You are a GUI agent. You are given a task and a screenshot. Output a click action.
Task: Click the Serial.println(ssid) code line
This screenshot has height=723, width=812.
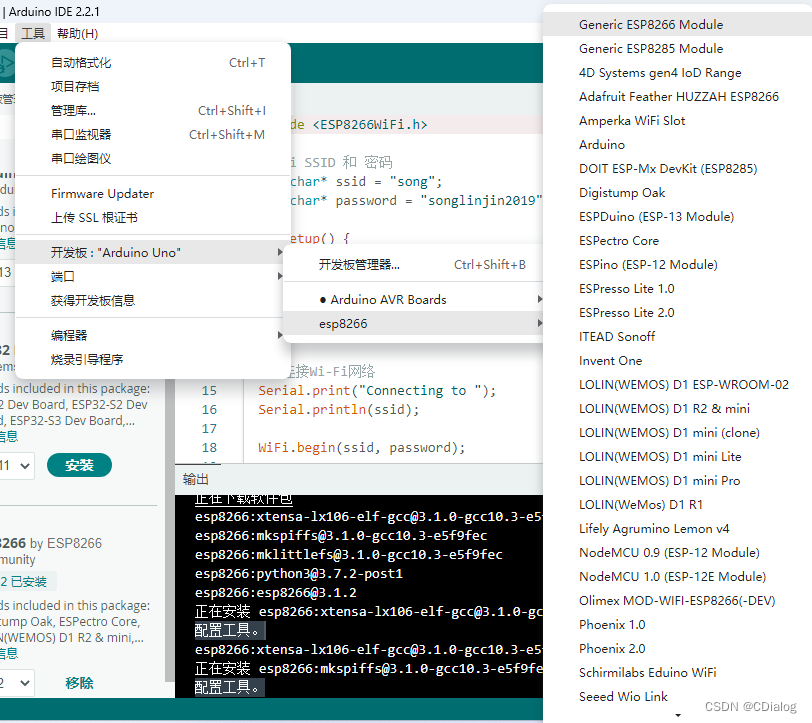[x=339, y=410]
